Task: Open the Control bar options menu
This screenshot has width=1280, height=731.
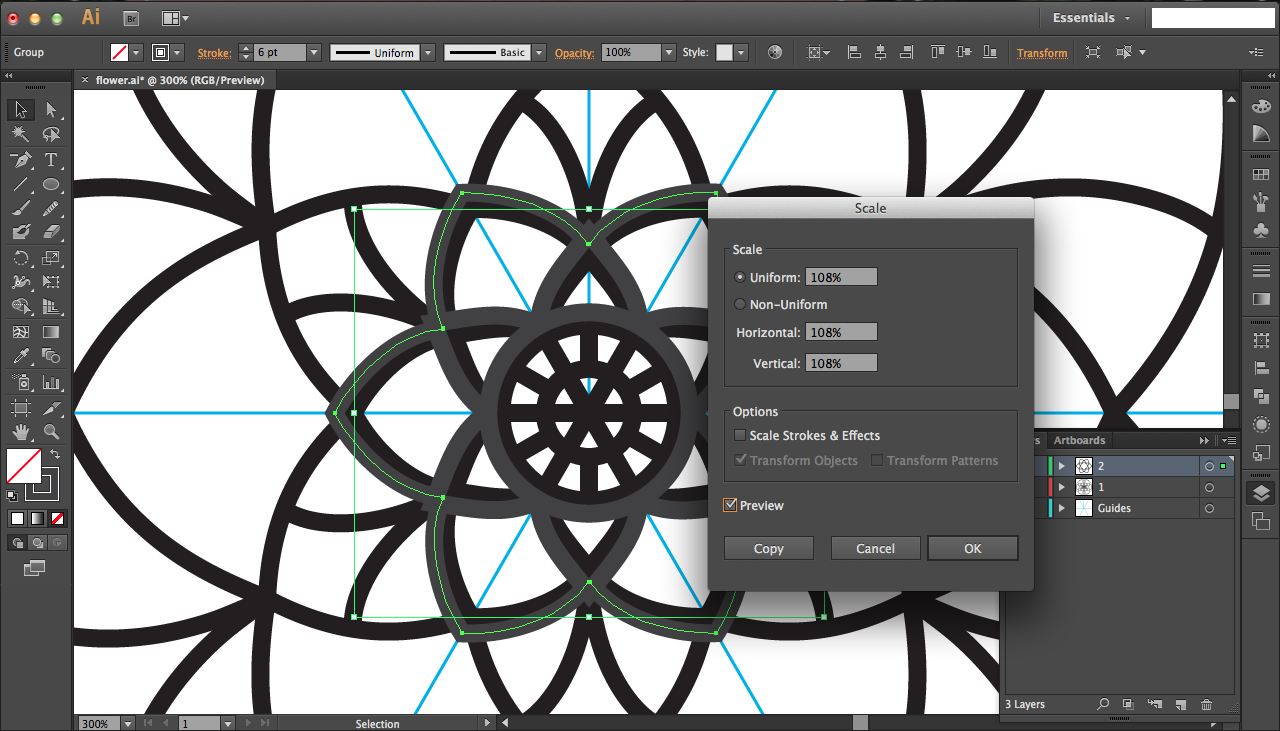Action: [1256, 52]
